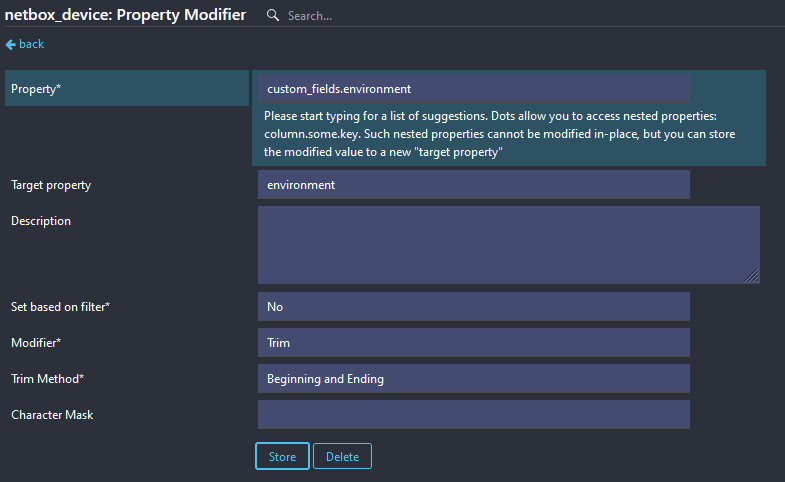Viewport: 785px width, 482px height.
Task: Click the Trim Method* label
Action: tap(48, 379)
